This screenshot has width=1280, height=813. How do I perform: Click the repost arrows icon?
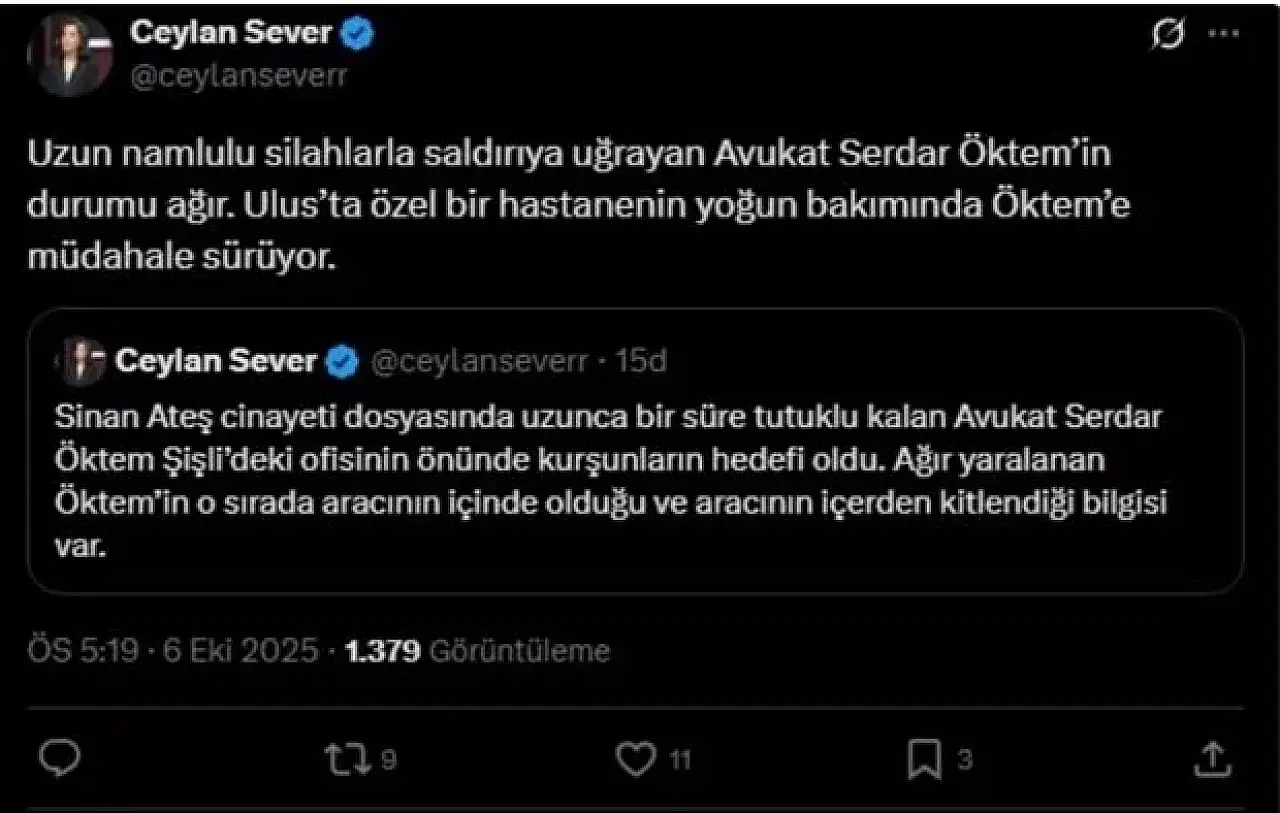(x=345, y=759)
